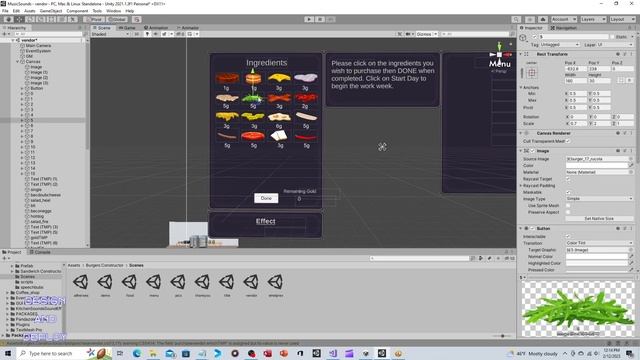Click the cheese ingredient image

pos(279,78)
